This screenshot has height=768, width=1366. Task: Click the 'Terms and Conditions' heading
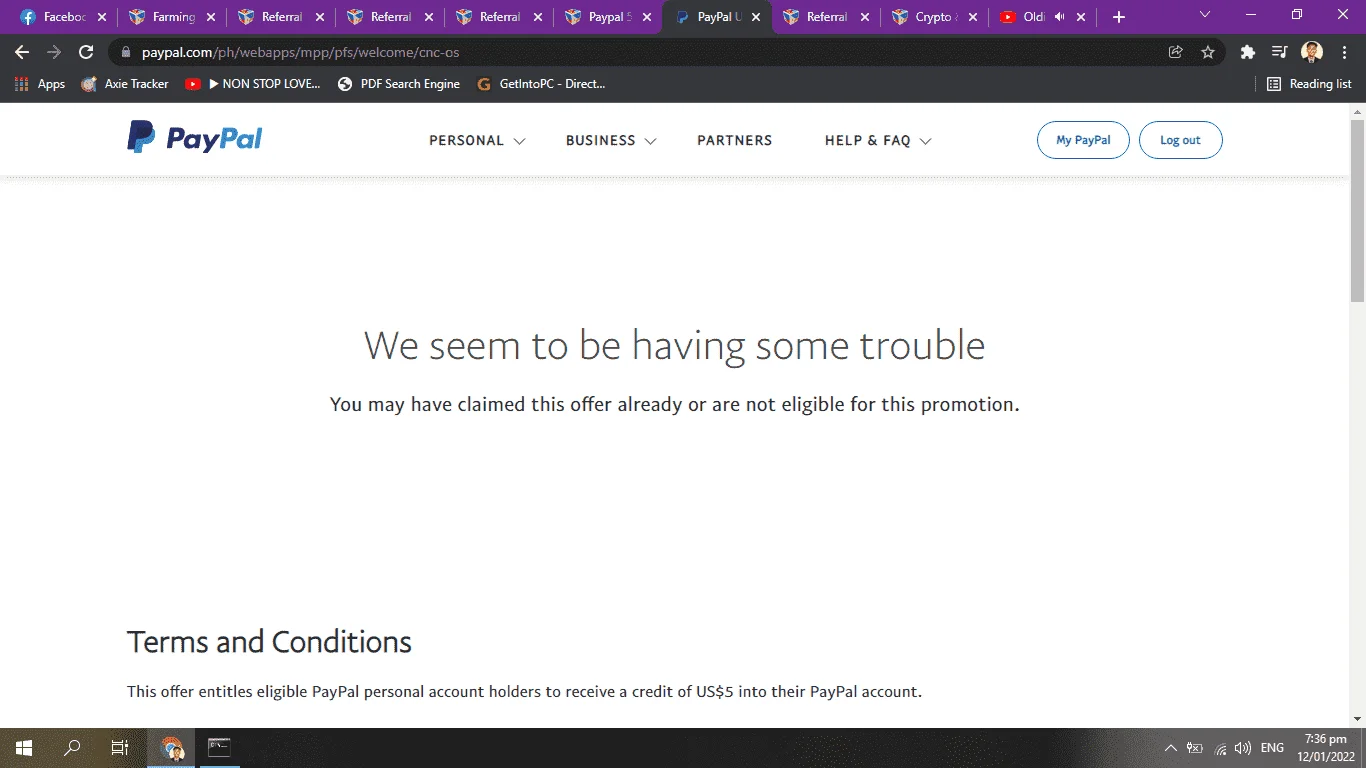(269, 641)
